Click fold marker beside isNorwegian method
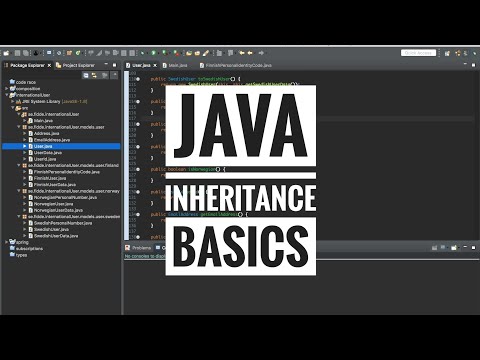480x360 pixels. pos(138,169)
